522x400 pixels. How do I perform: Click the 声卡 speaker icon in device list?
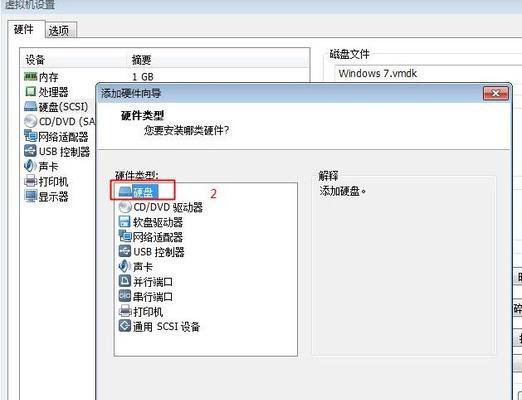[30, 166]
